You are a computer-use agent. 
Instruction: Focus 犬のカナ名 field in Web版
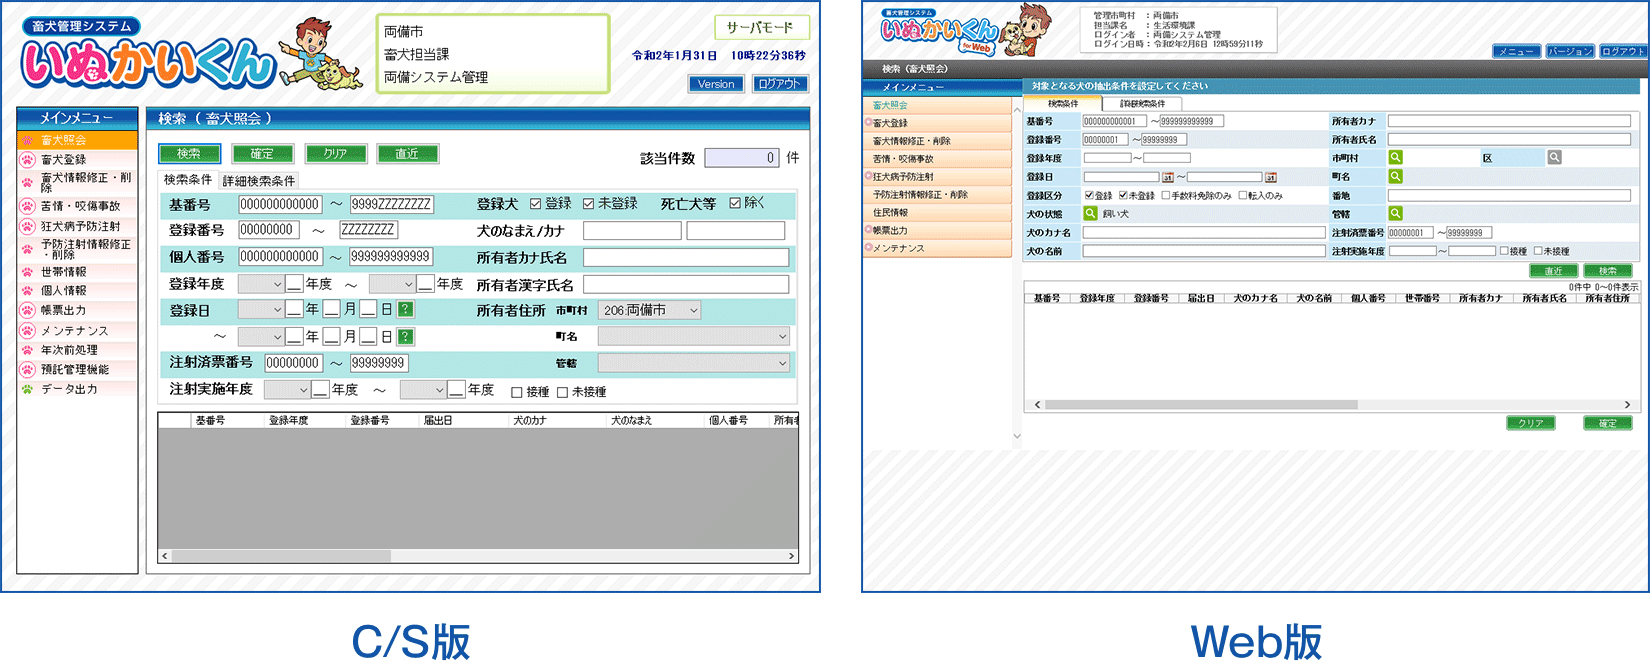[1204, 232]
